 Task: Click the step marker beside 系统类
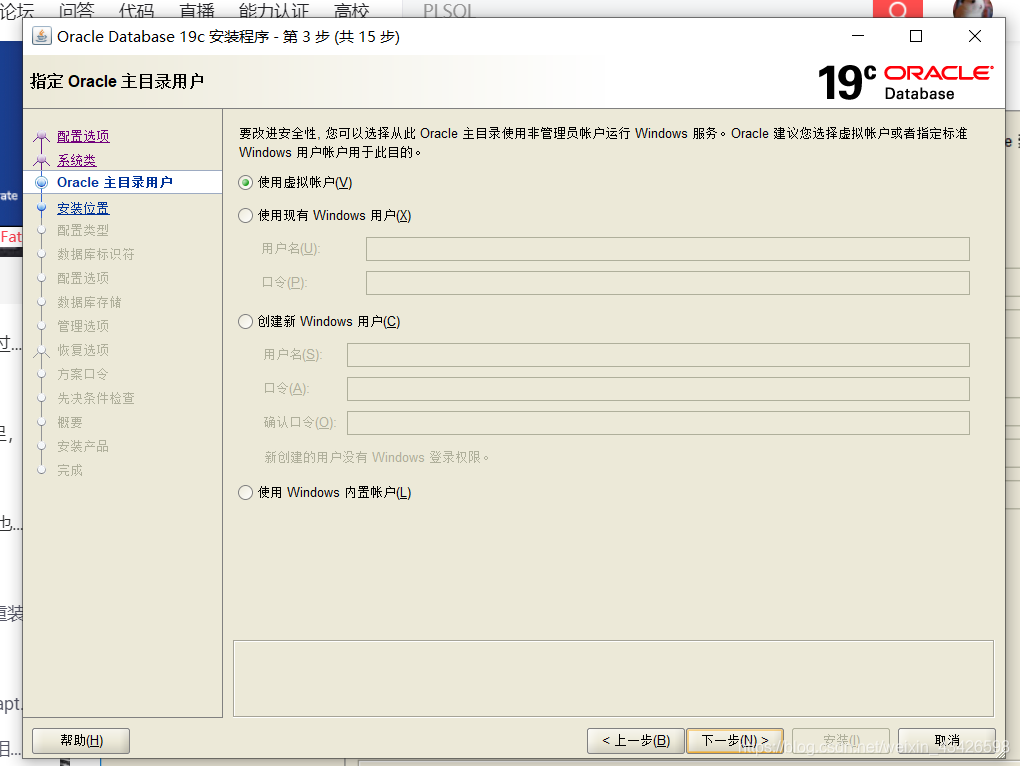pos(42,160)
